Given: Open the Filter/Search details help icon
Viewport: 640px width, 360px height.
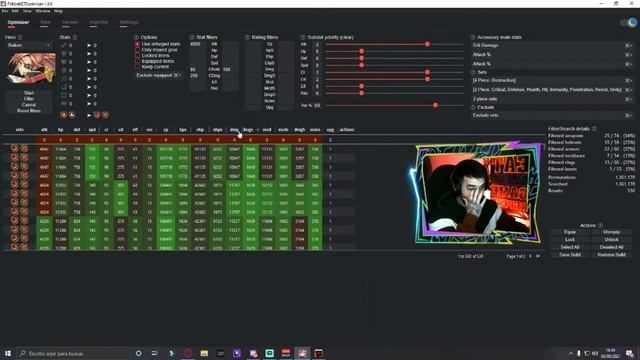Looking at the screenshot, I should (594, 129).
